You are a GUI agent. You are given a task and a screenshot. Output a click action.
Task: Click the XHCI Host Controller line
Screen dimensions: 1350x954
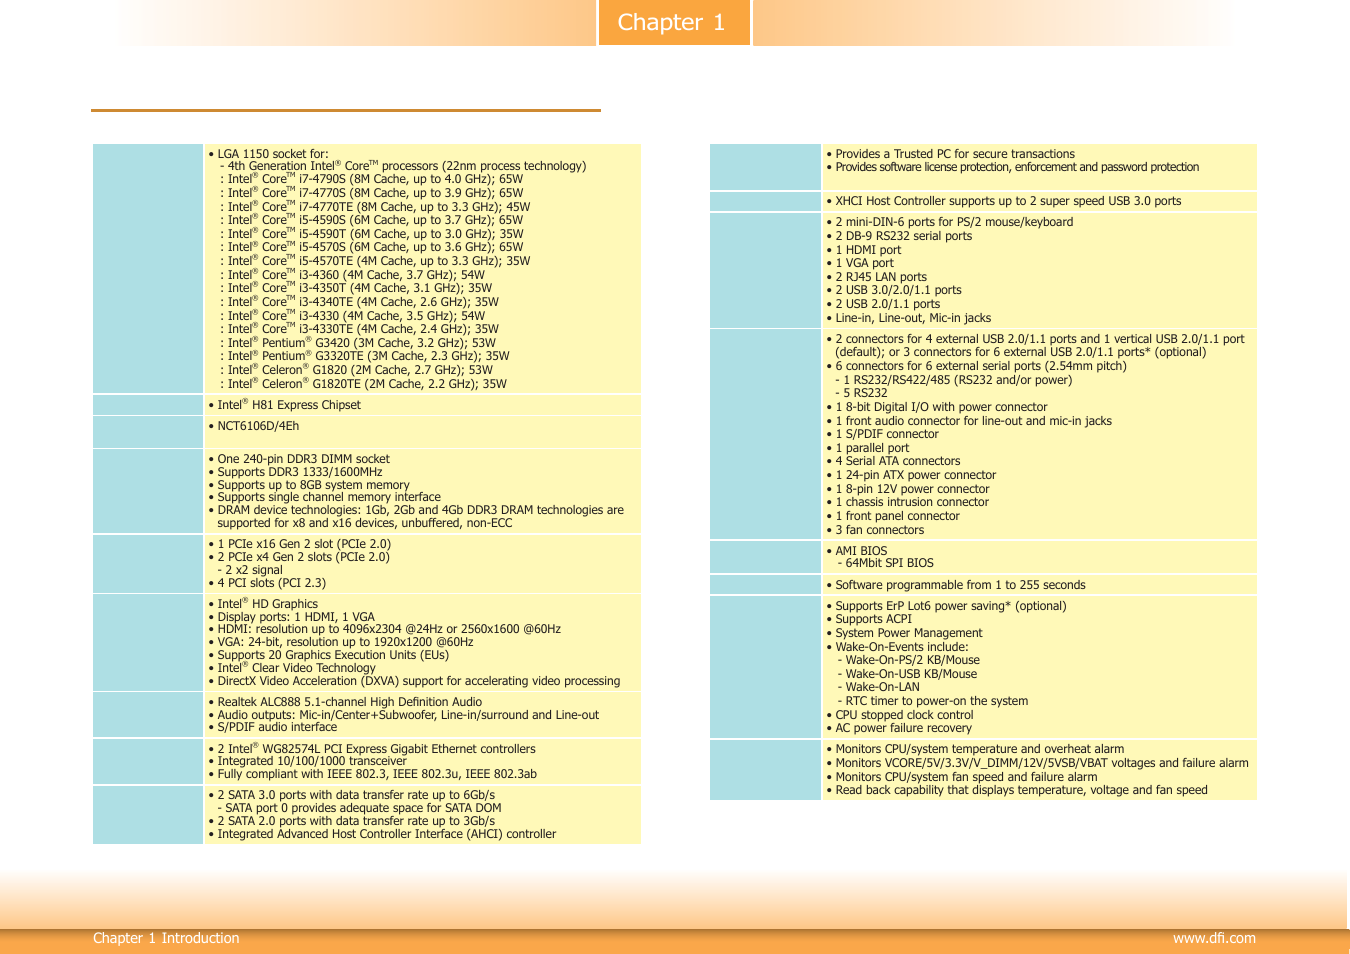1004,201
